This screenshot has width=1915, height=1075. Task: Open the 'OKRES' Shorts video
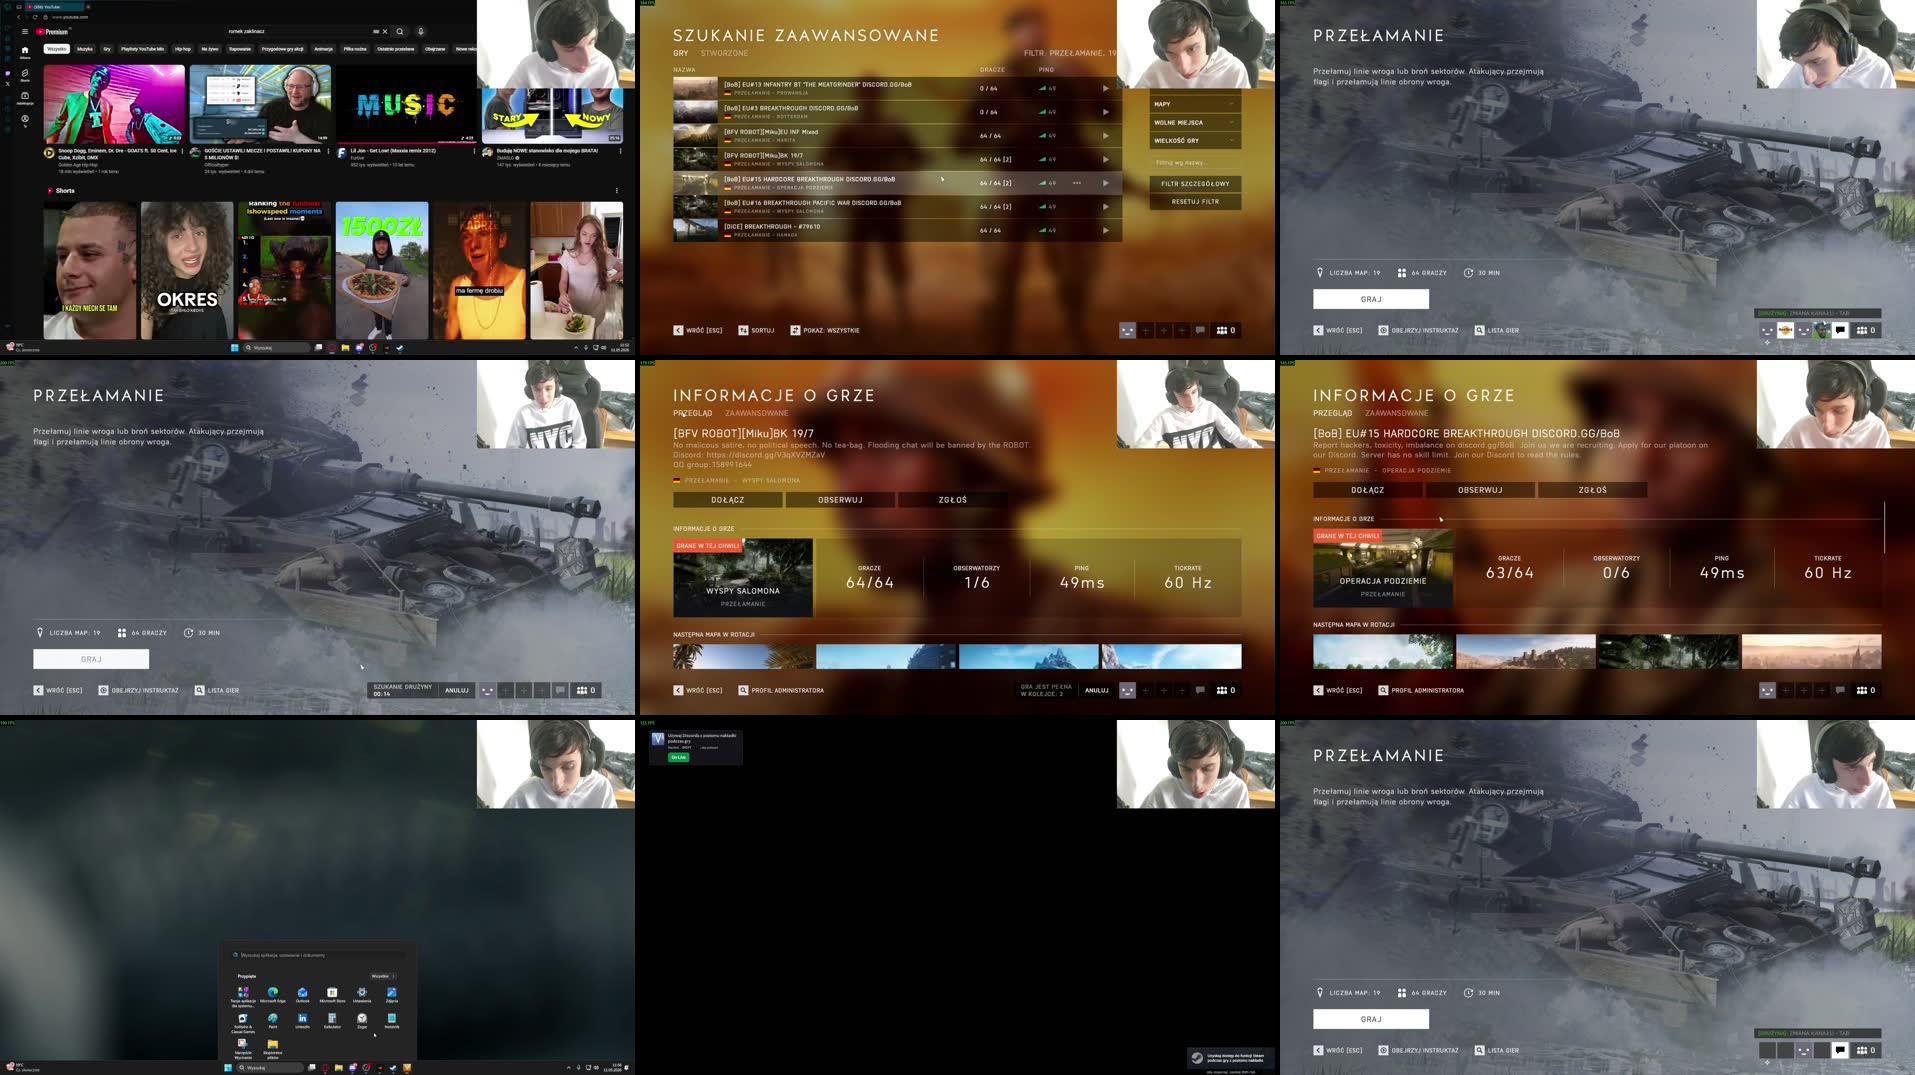point(187,270)
